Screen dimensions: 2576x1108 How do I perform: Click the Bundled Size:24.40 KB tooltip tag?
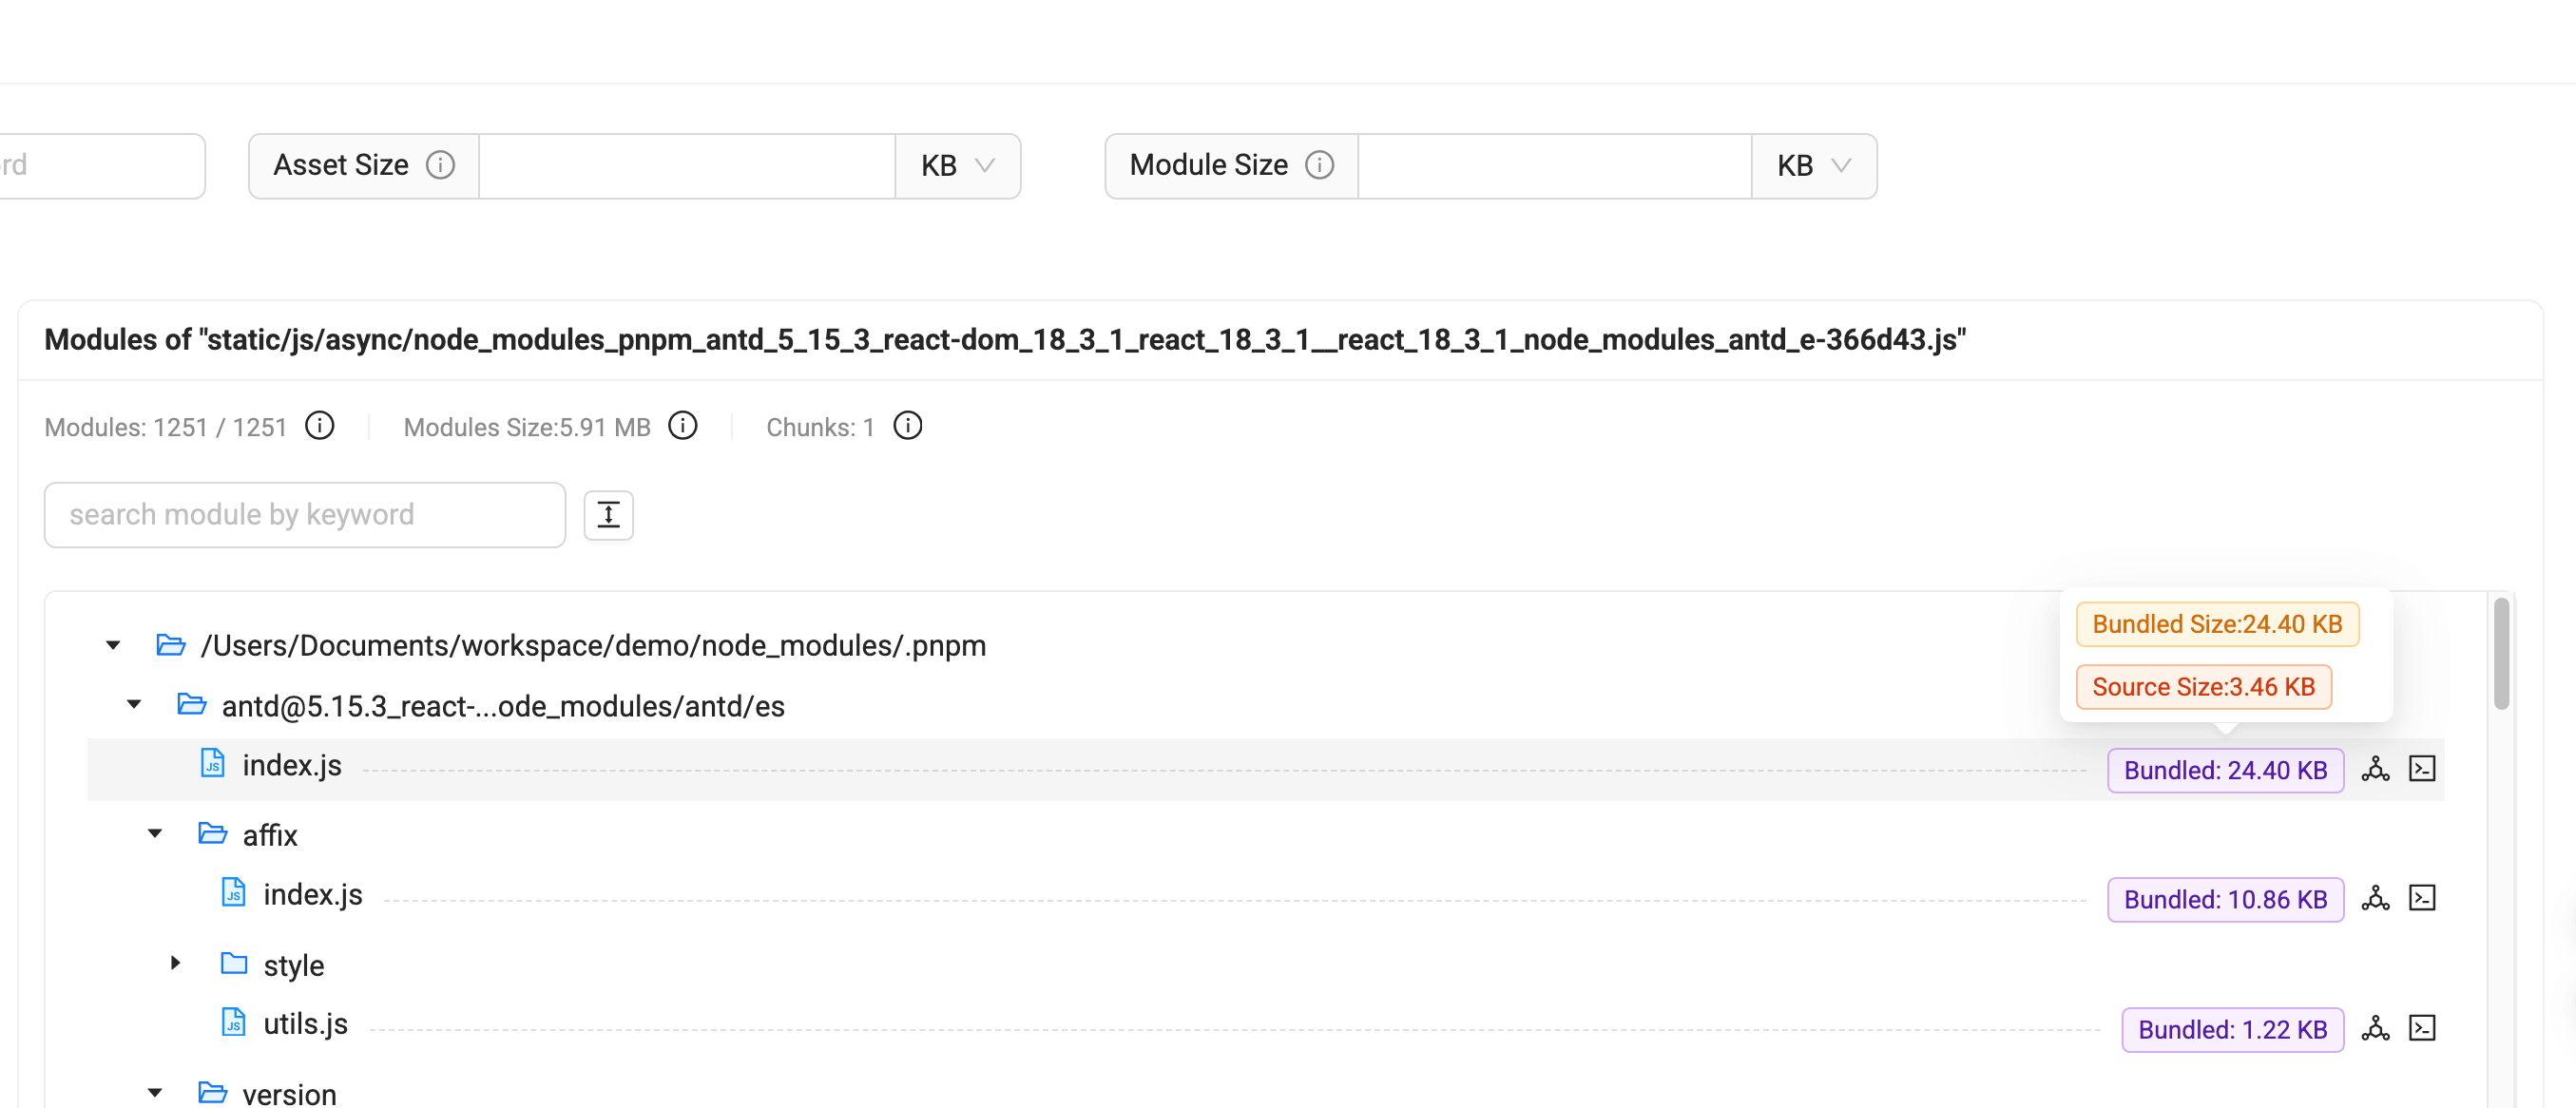(x=2217, y=624)
